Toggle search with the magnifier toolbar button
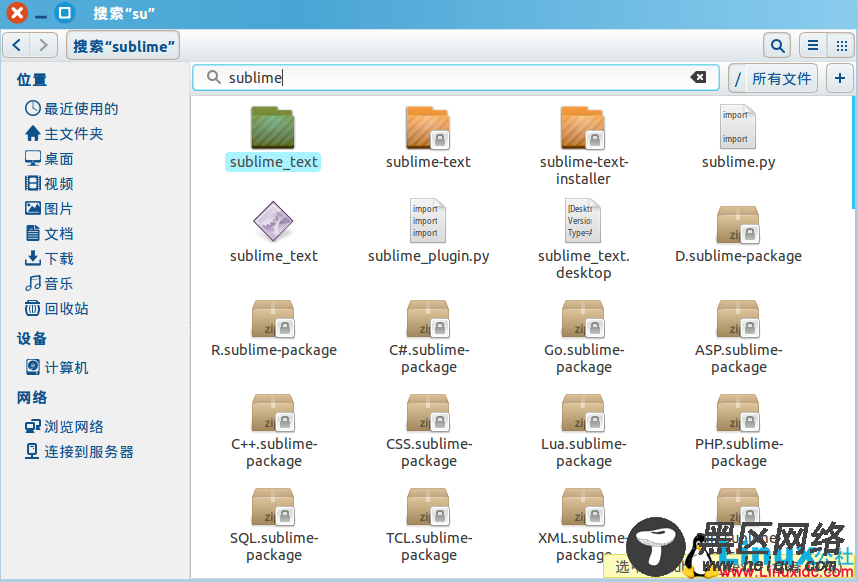This screenshot has width=858, height=582. [778, 45]
